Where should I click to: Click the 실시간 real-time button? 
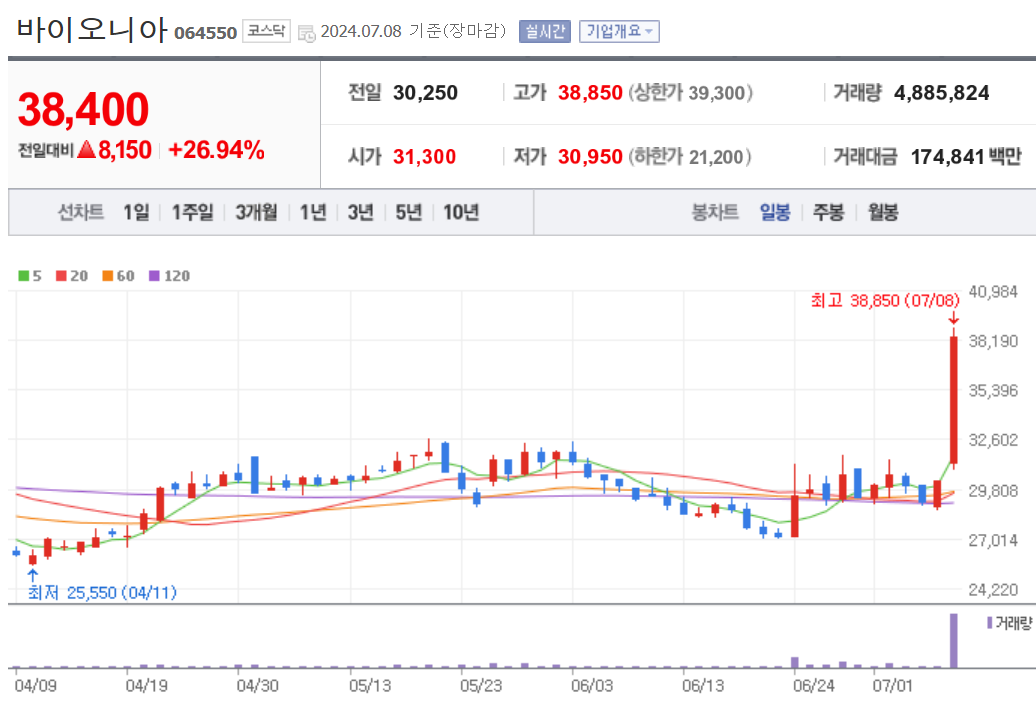(544, 31)
